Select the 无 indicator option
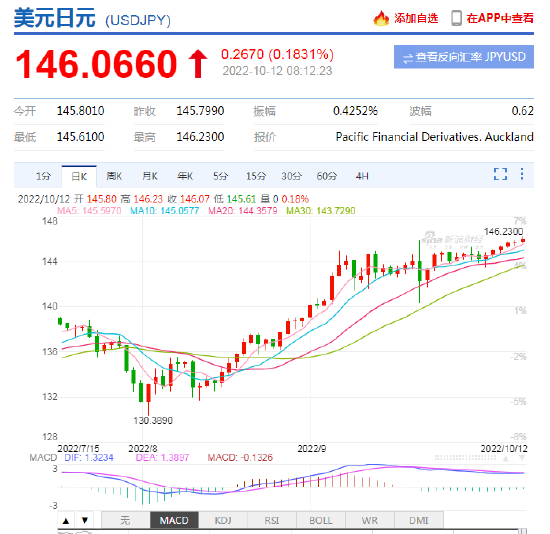The image size is (550, 534). pos(125,520)
